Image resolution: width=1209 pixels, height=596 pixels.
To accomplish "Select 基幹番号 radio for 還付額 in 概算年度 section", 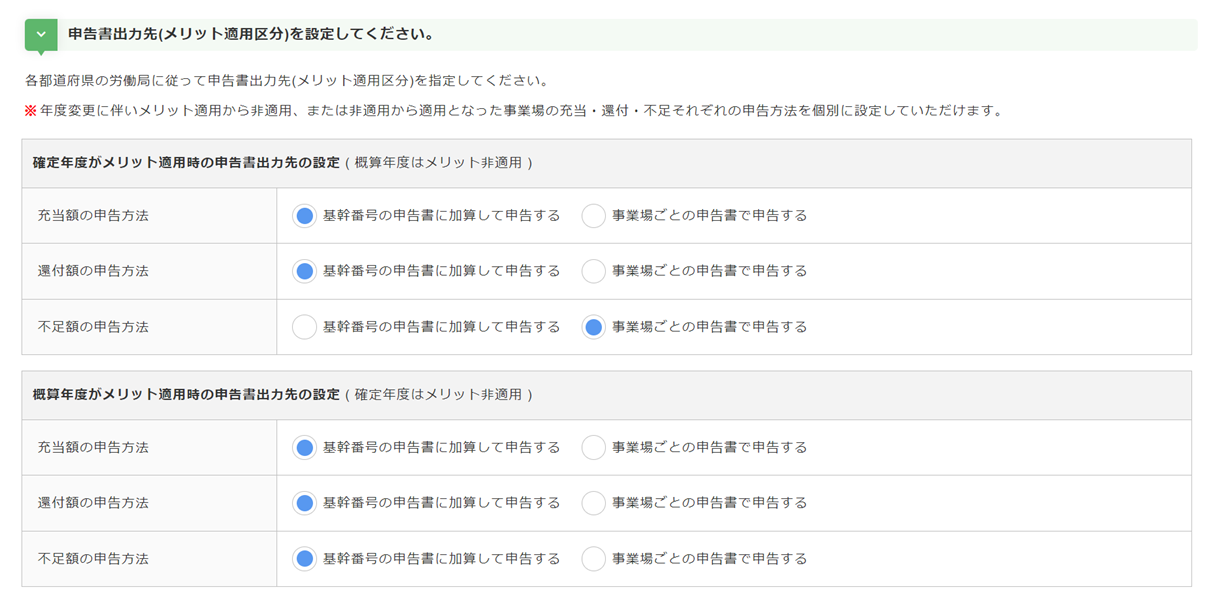I will click(x=305, y=503).
